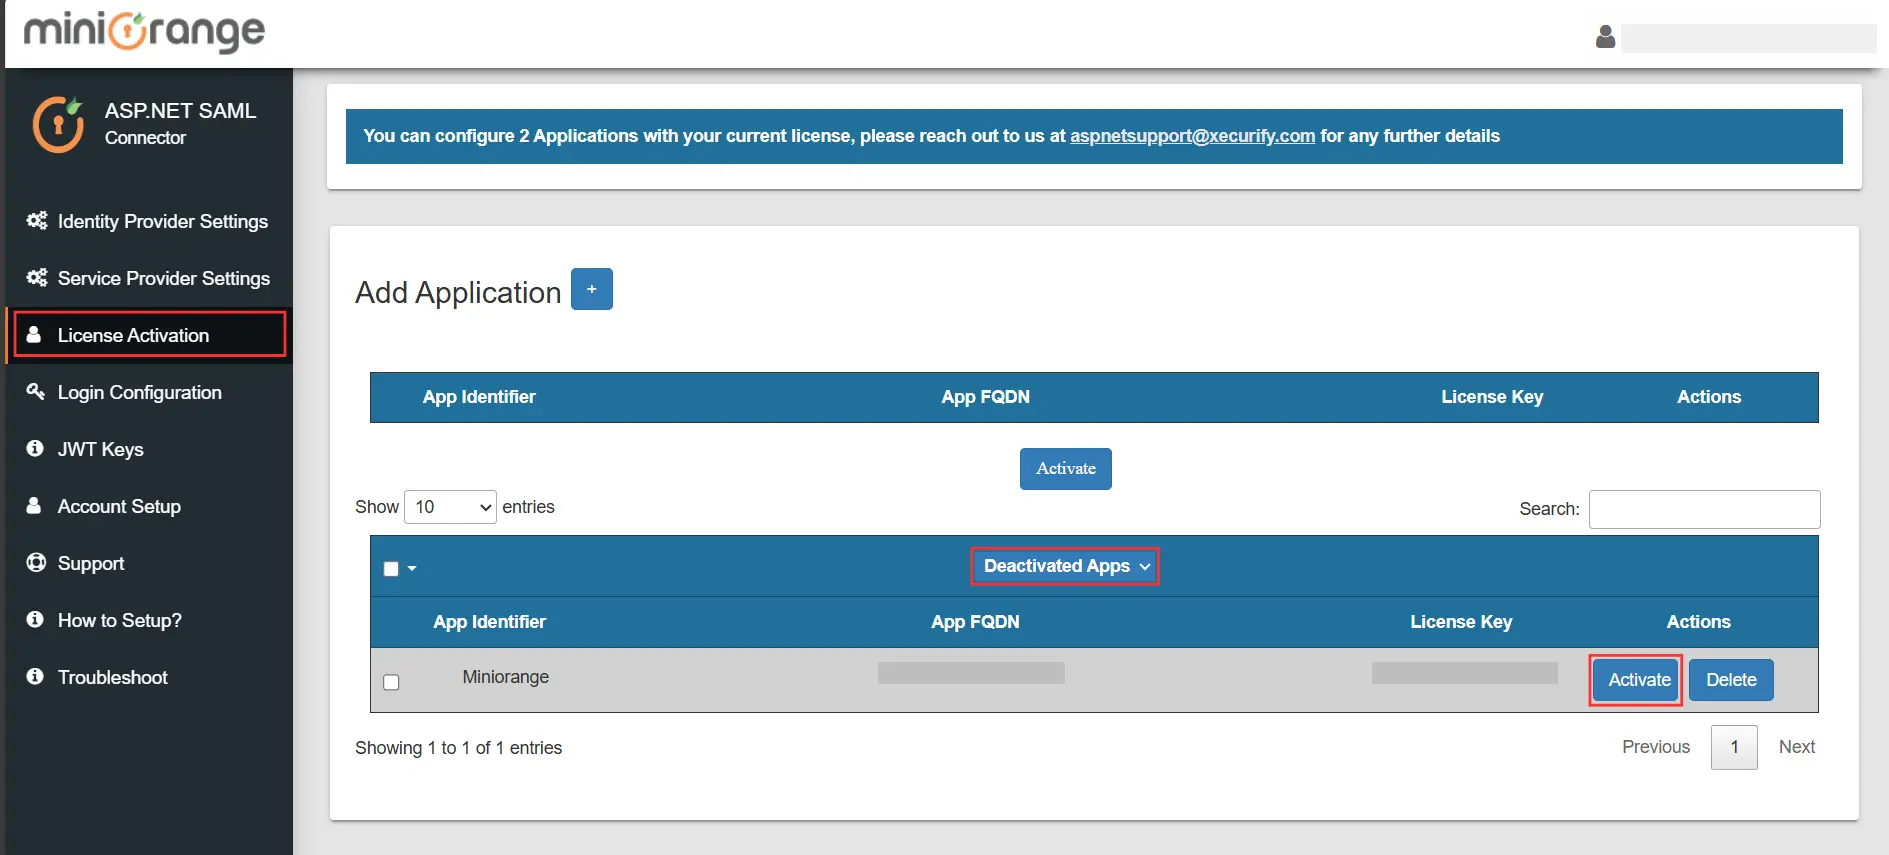Click the lifebuoy icon beside Support
Screen dimensions: 1889x855
(x=36, y=562)
